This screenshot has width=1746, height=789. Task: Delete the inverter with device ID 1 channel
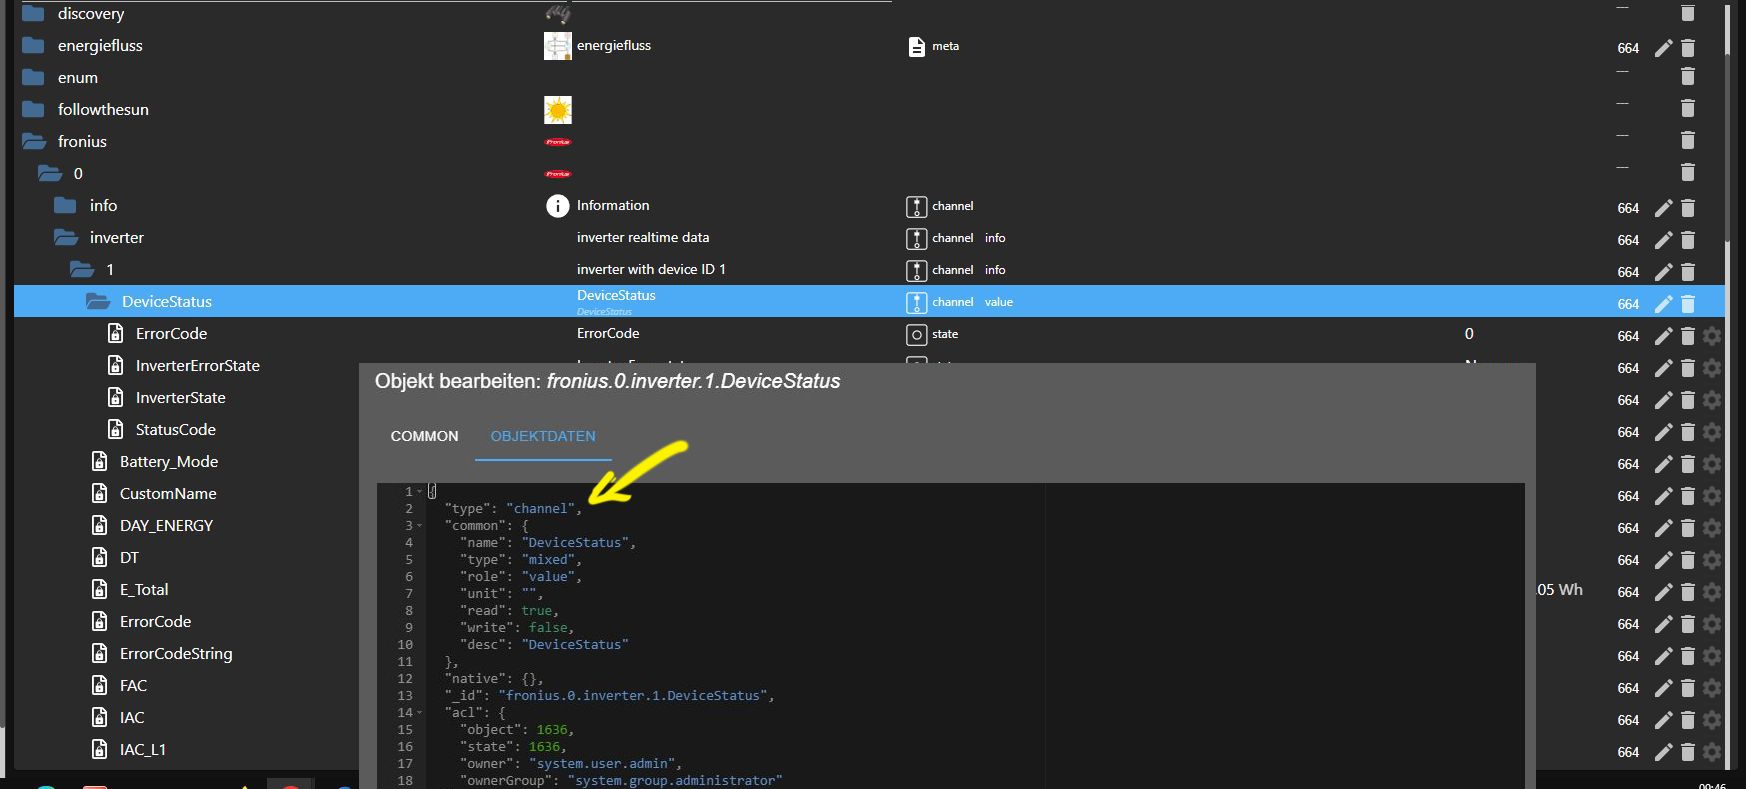point(1688,272)
